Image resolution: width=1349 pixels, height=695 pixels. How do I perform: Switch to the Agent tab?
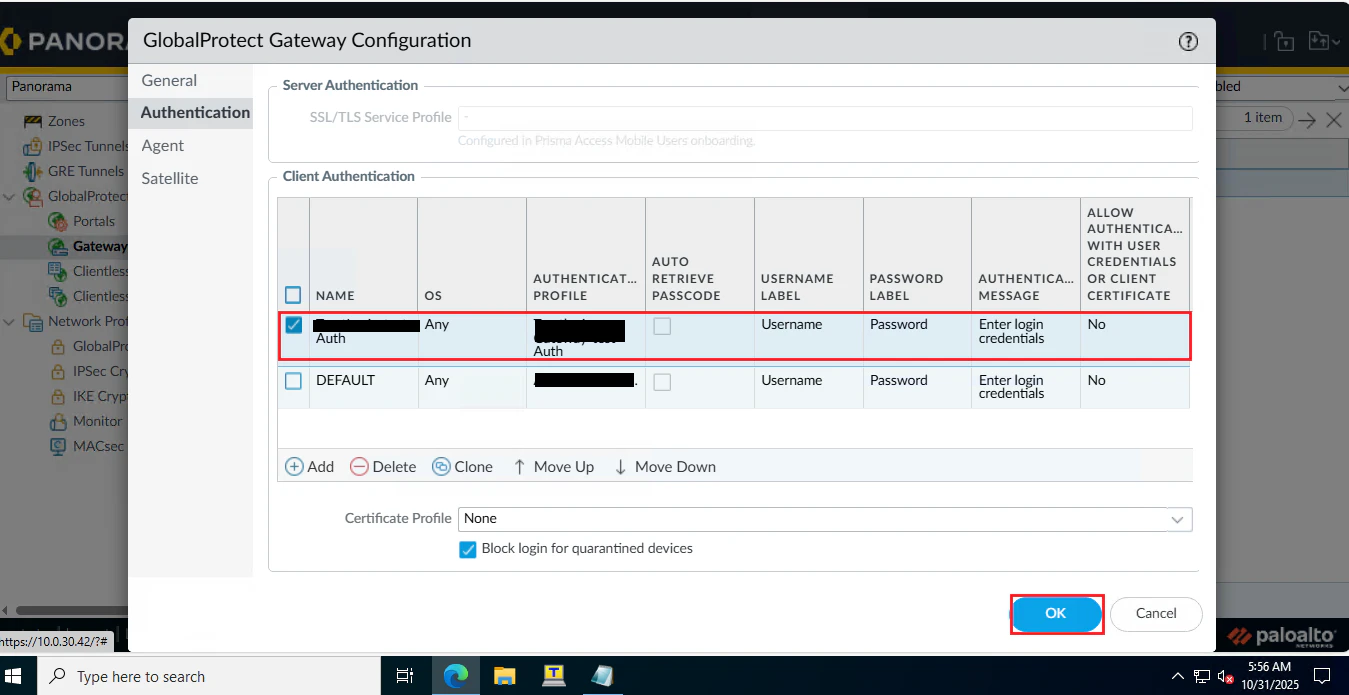click(x=163, y=145)
